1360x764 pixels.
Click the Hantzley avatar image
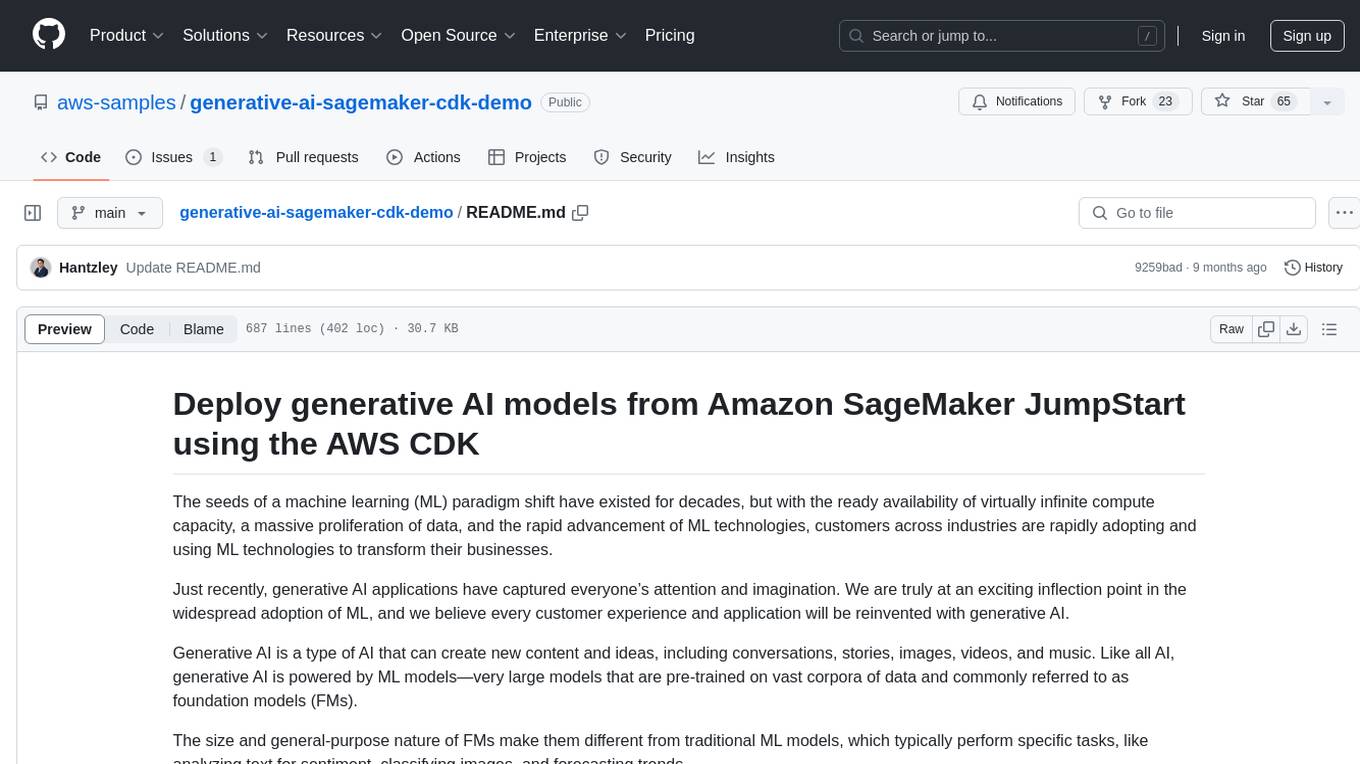click(x=41, y=267)
